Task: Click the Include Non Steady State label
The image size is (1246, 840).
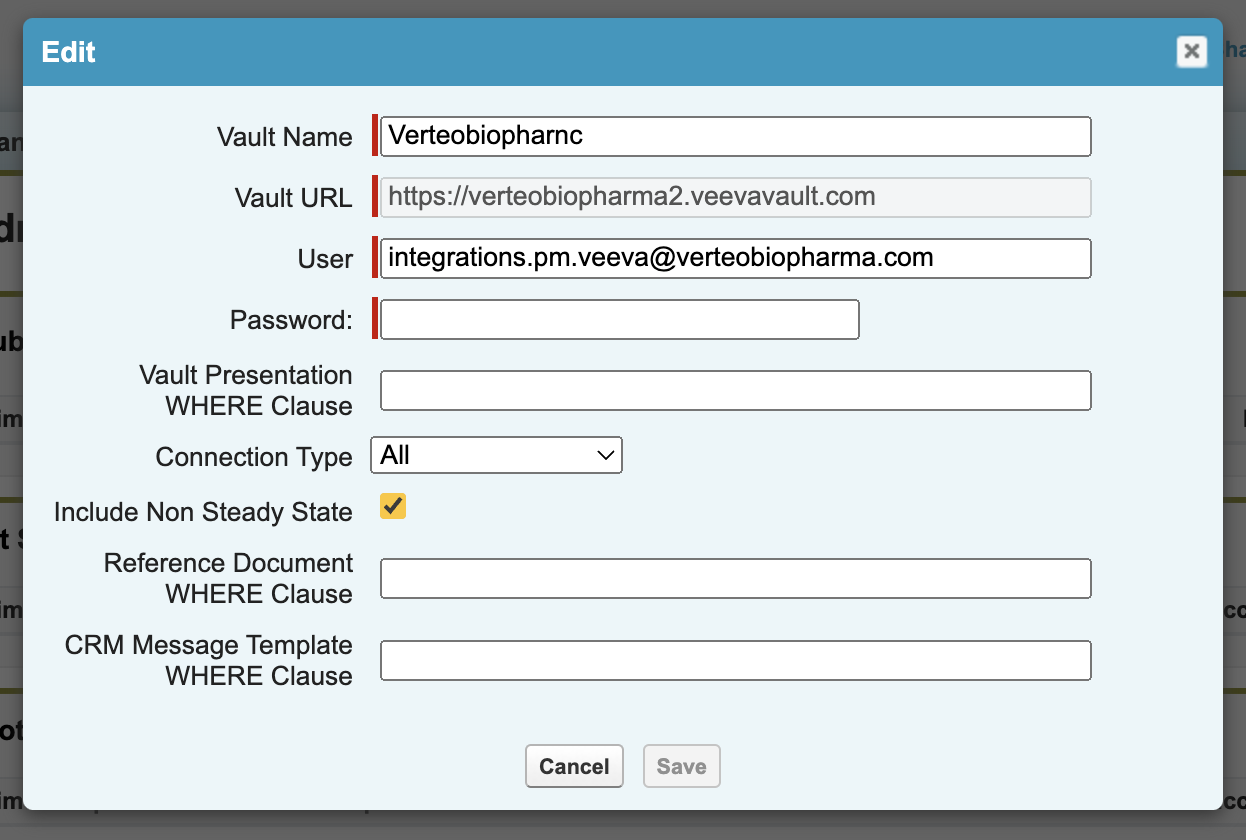Action: pyautogui.click(x=203, y=512)
